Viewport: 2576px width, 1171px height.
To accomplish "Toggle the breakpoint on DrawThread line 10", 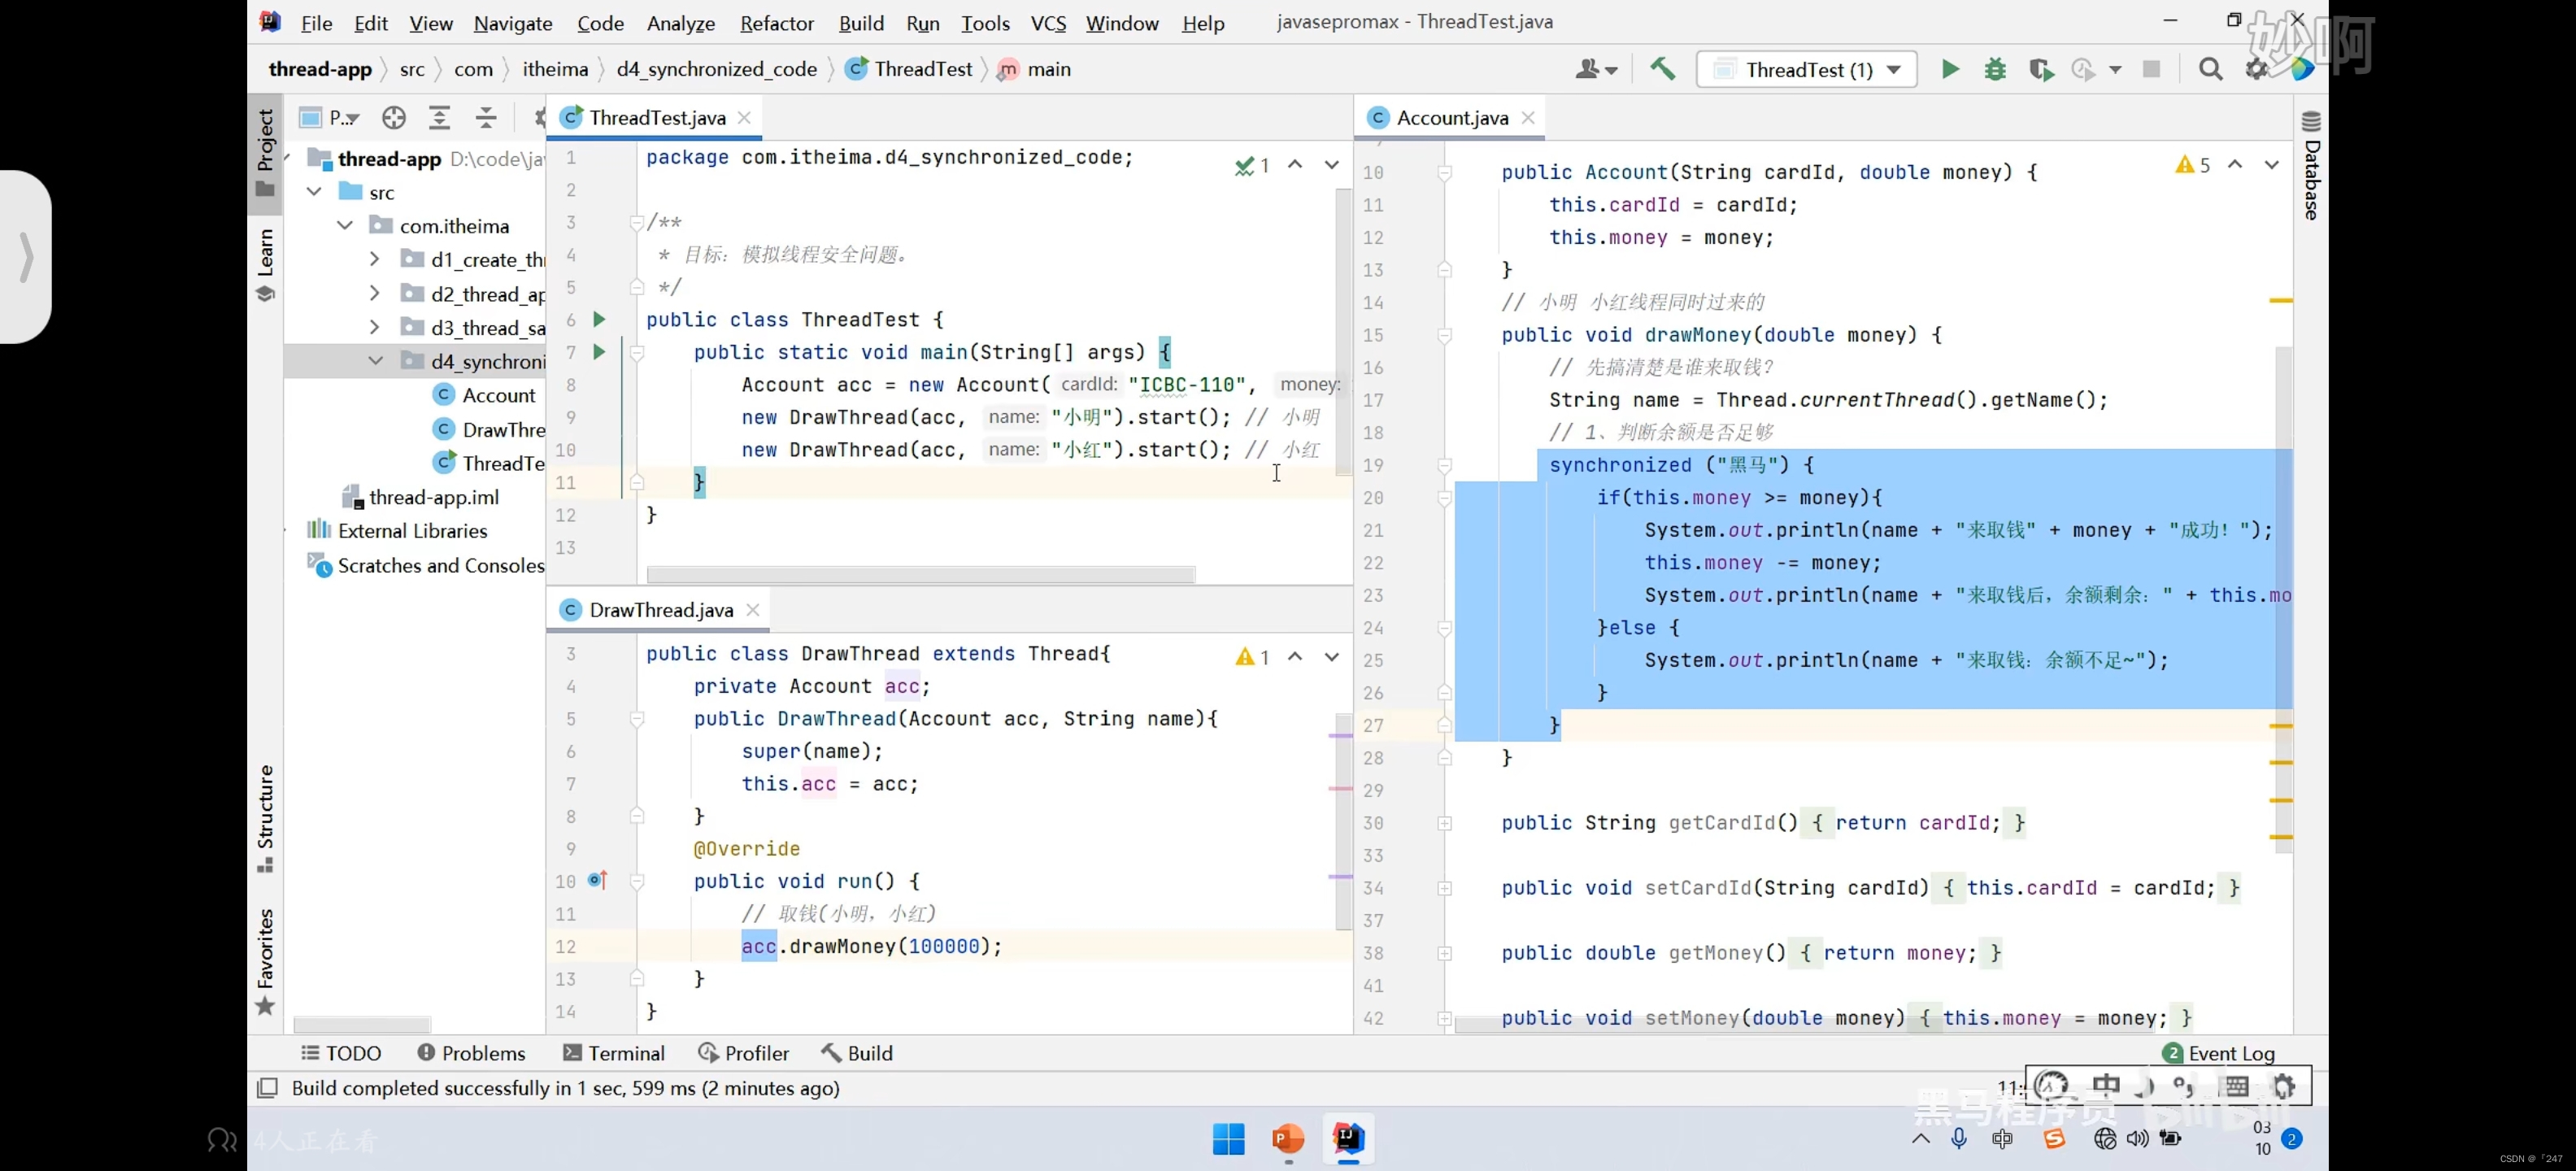I will click(x=596, y=881).
